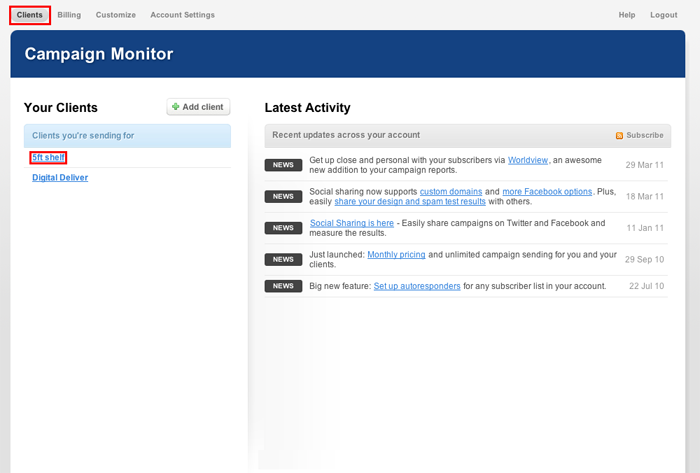This screenshot has height=473, width=700.
Task: Click the date 22 Jul 10
Action: (x=646, y=286)
